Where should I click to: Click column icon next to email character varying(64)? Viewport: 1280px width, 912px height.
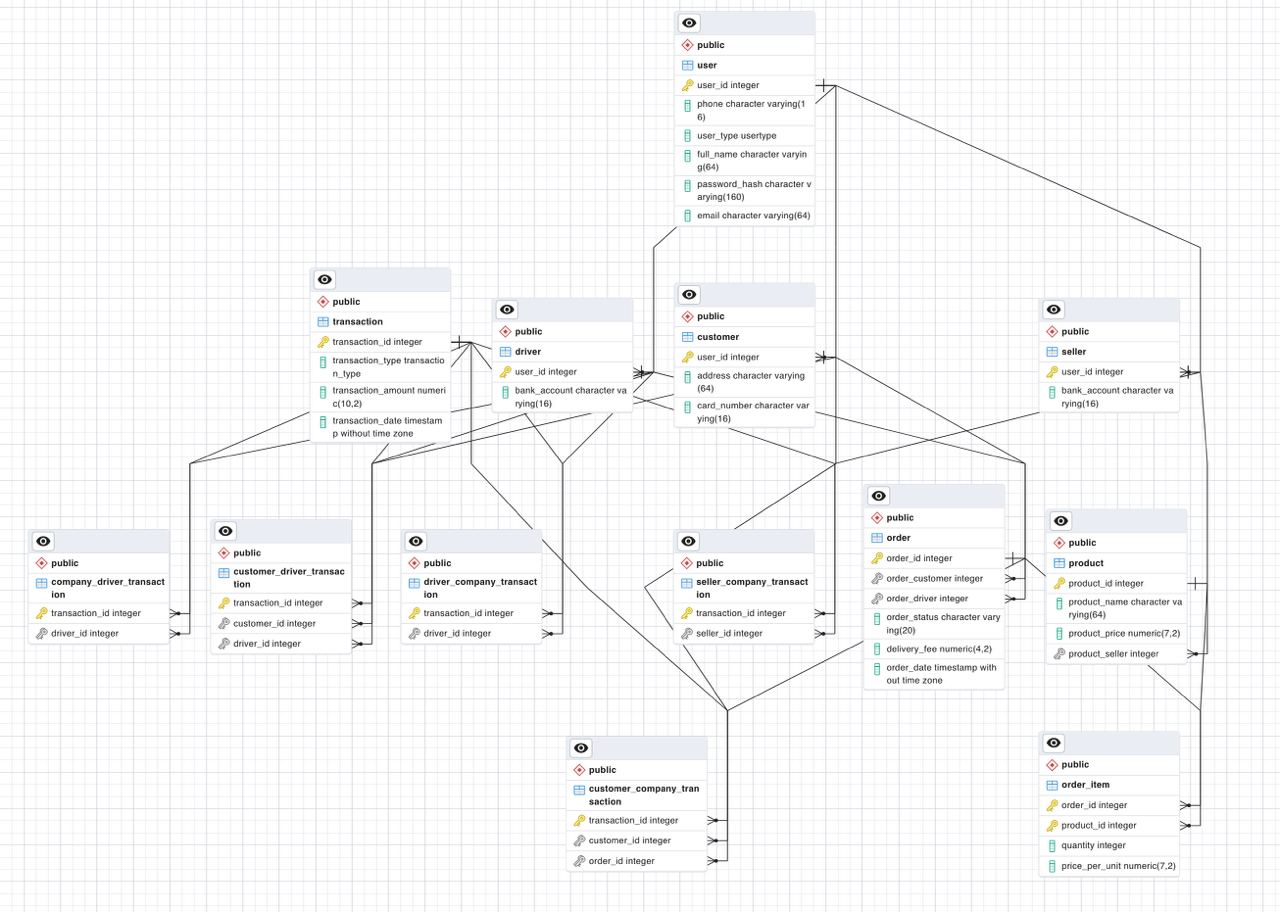click(687, 216)
